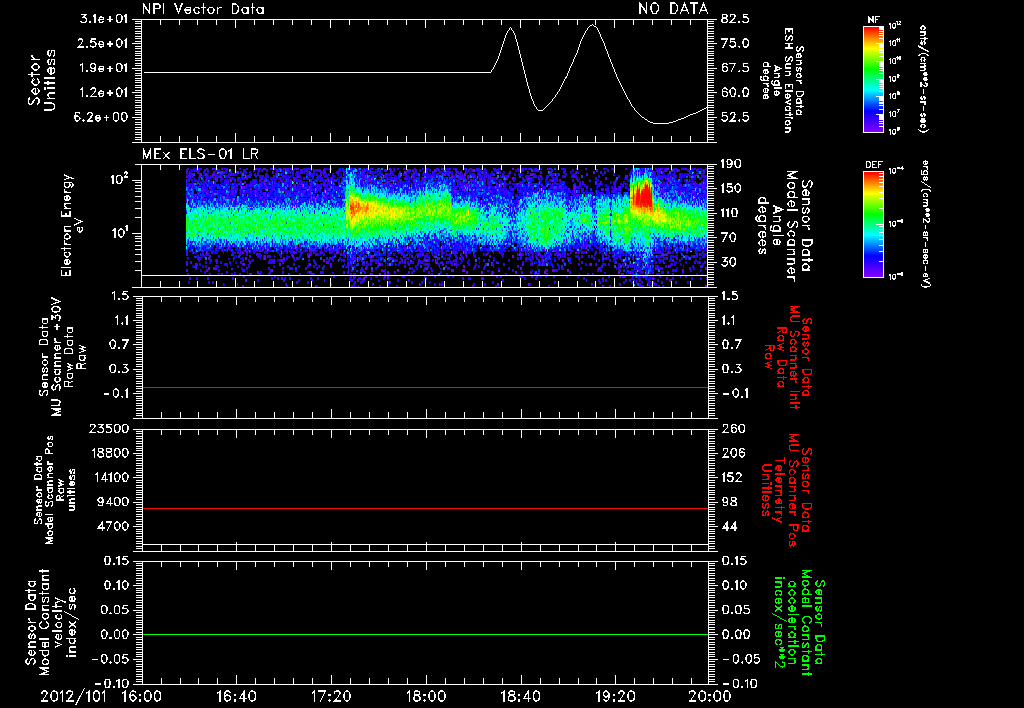
Task: Click the 190 scanner angle tick value
Action: [731, 164]
